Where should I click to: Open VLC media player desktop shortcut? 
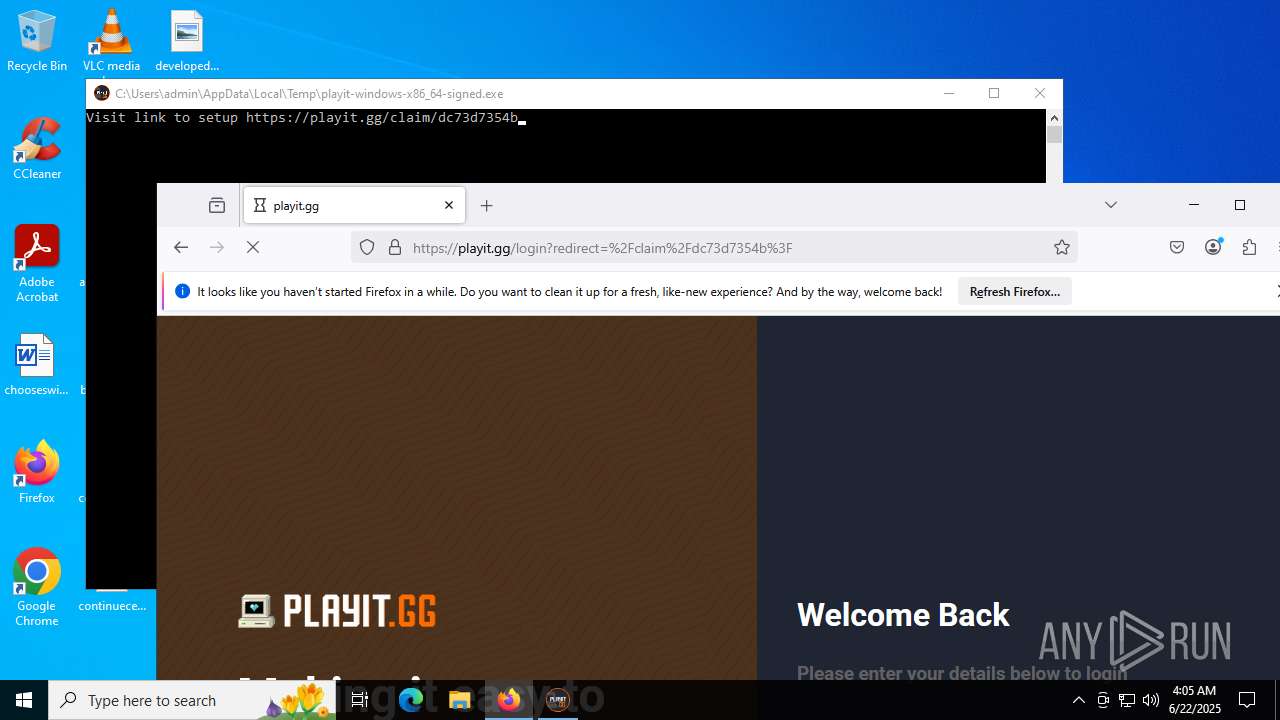click(x=111, y=41)
